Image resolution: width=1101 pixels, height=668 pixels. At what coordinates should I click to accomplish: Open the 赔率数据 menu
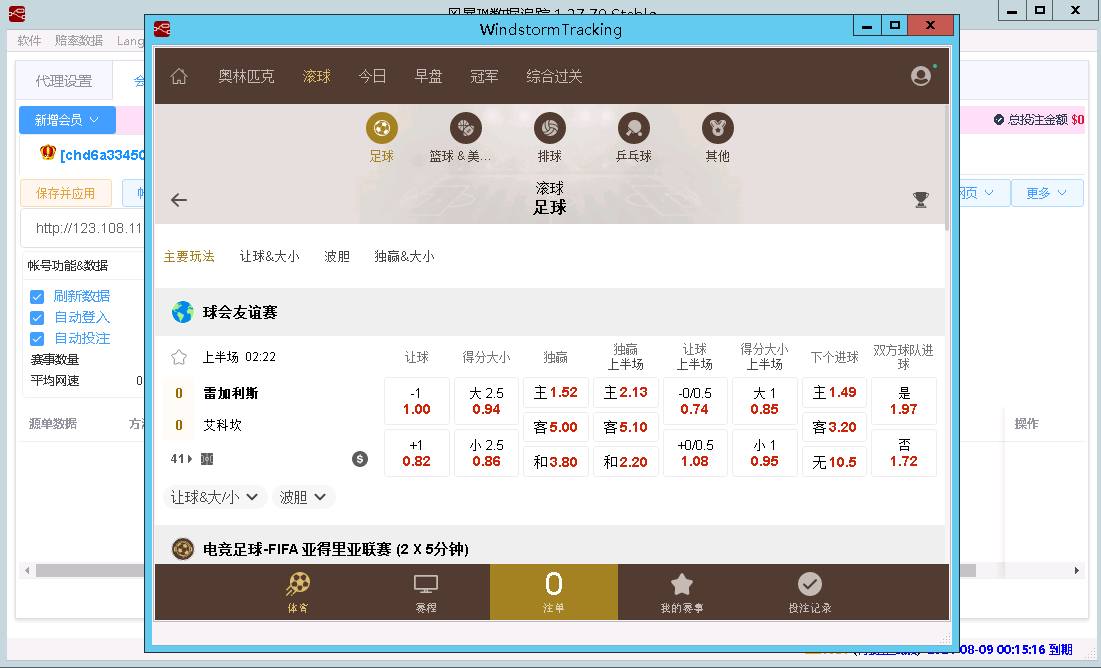pyautogui.click(x=79, y=41)
